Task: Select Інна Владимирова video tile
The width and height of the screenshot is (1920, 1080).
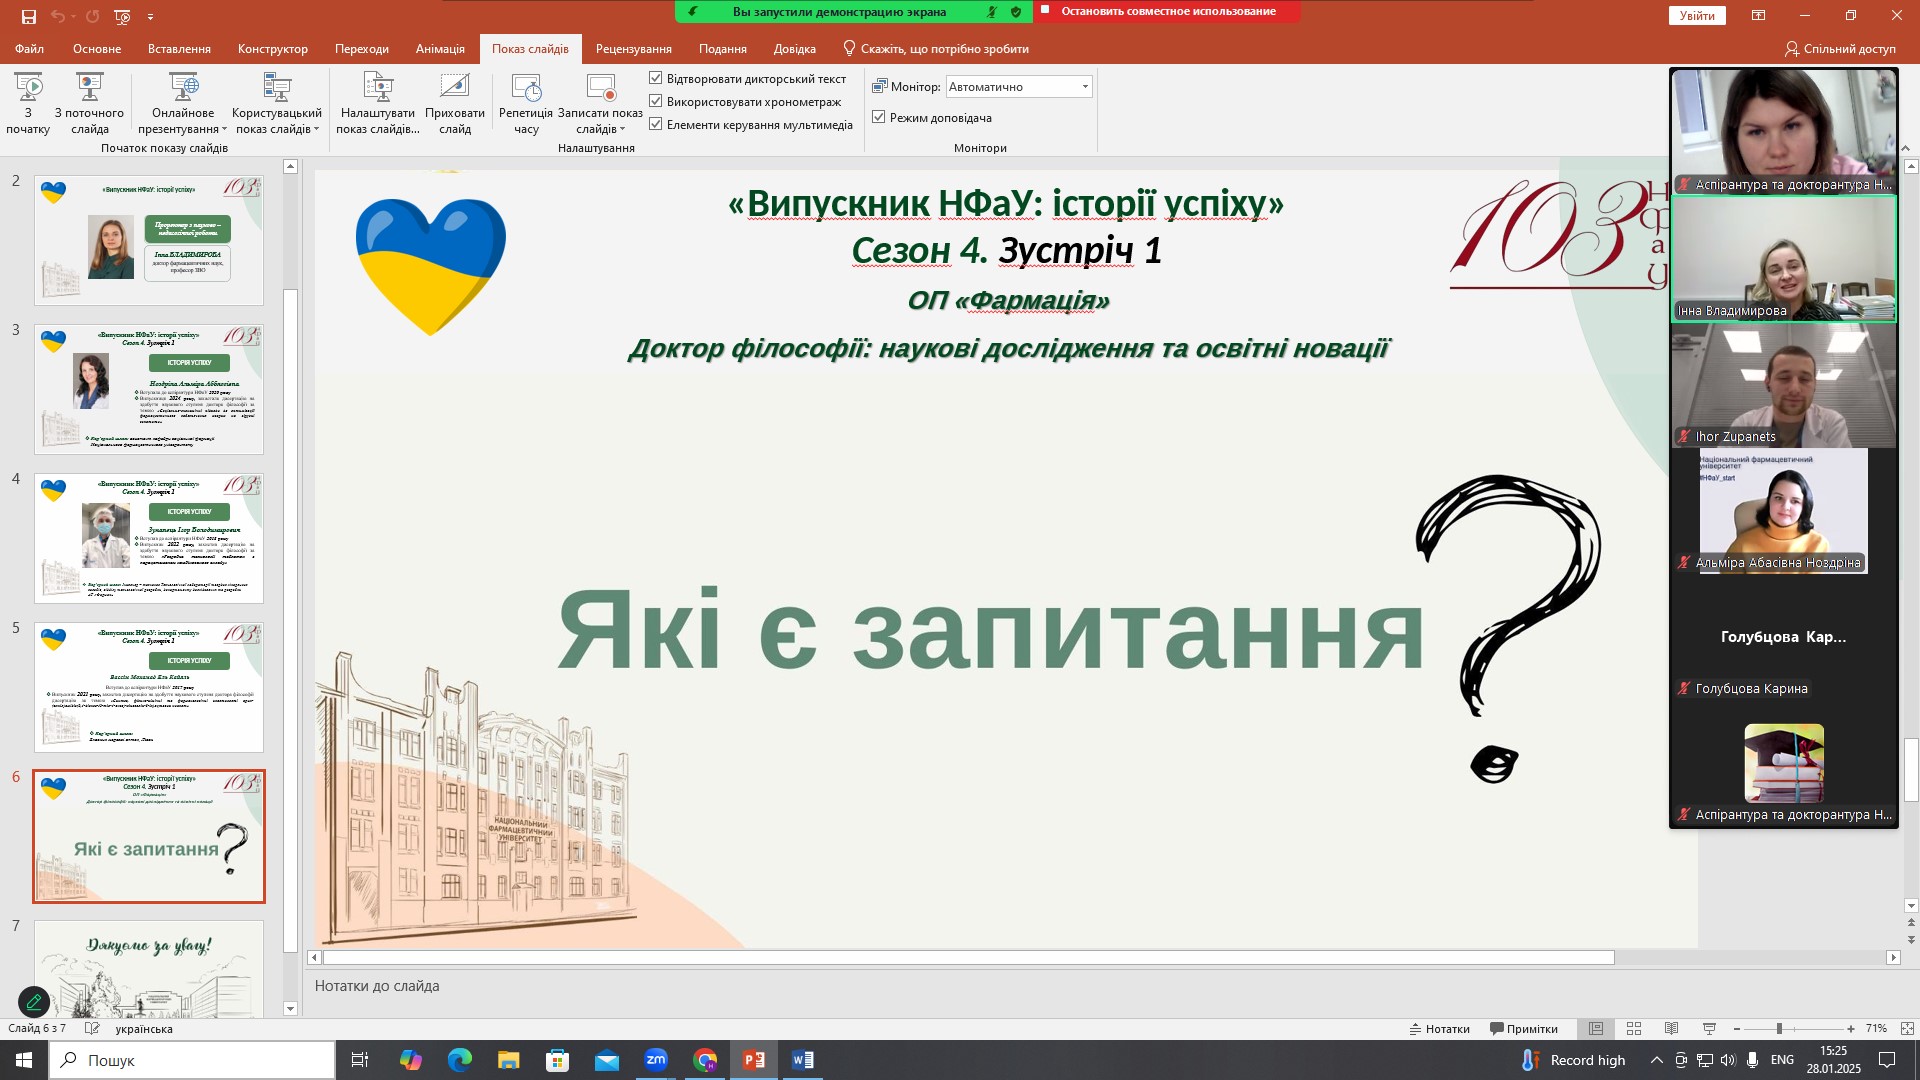Action: point(1784,259)
